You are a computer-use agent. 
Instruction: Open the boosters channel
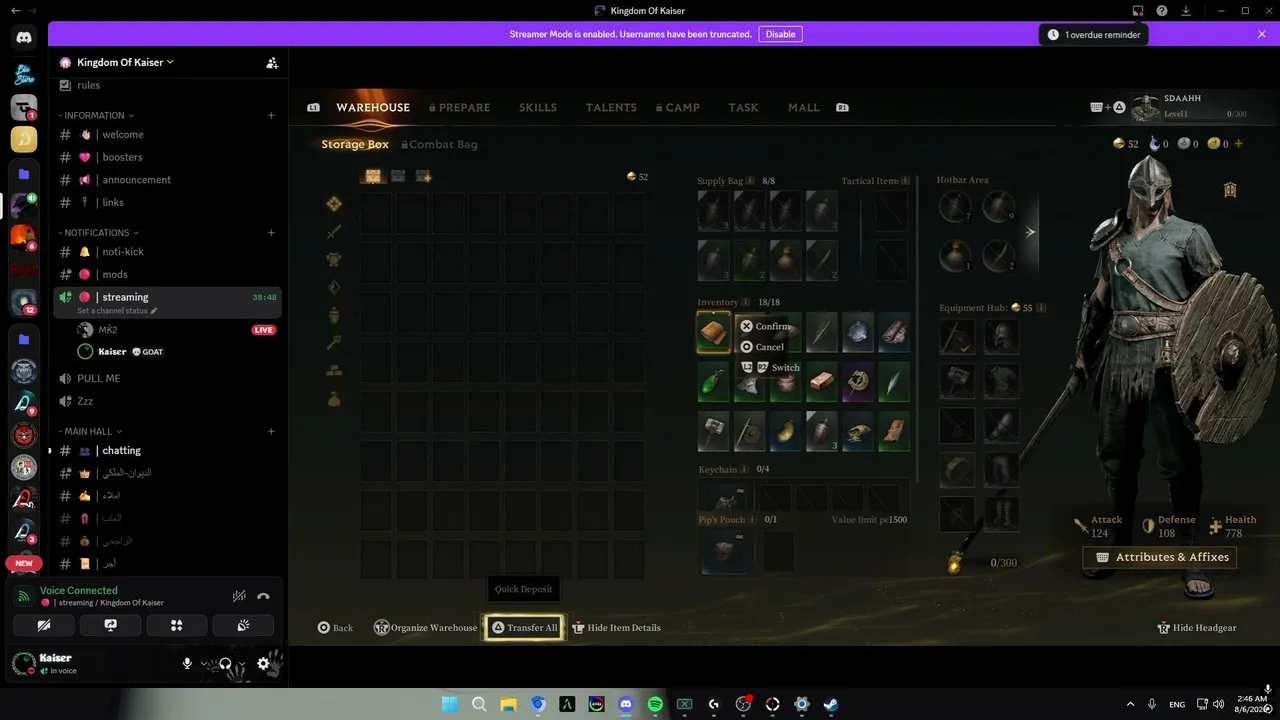click(x=167, y=157)
